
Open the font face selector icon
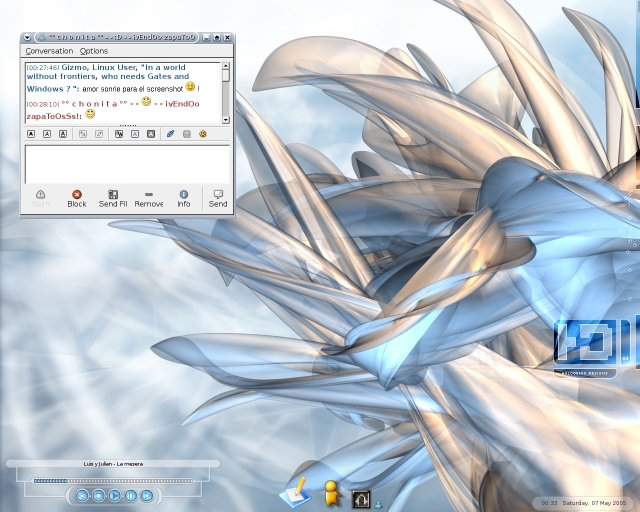[x=119, y=134]
